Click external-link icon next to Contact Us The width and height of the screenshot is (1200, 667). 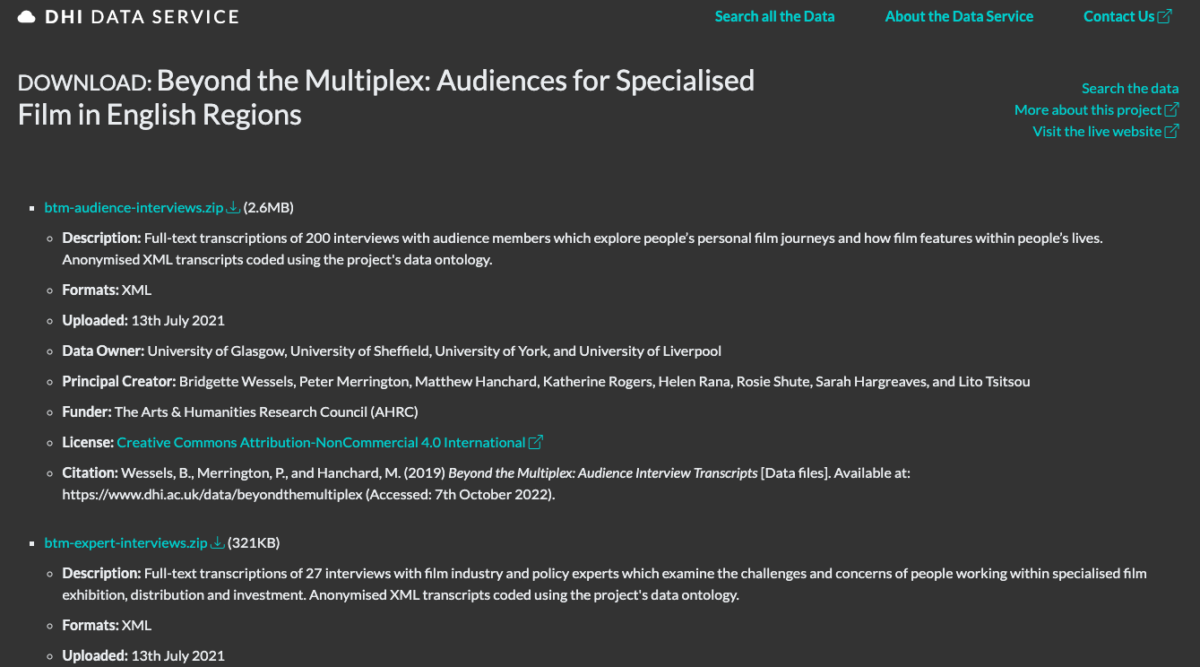pyautogui.click(x=1164, y=17)
